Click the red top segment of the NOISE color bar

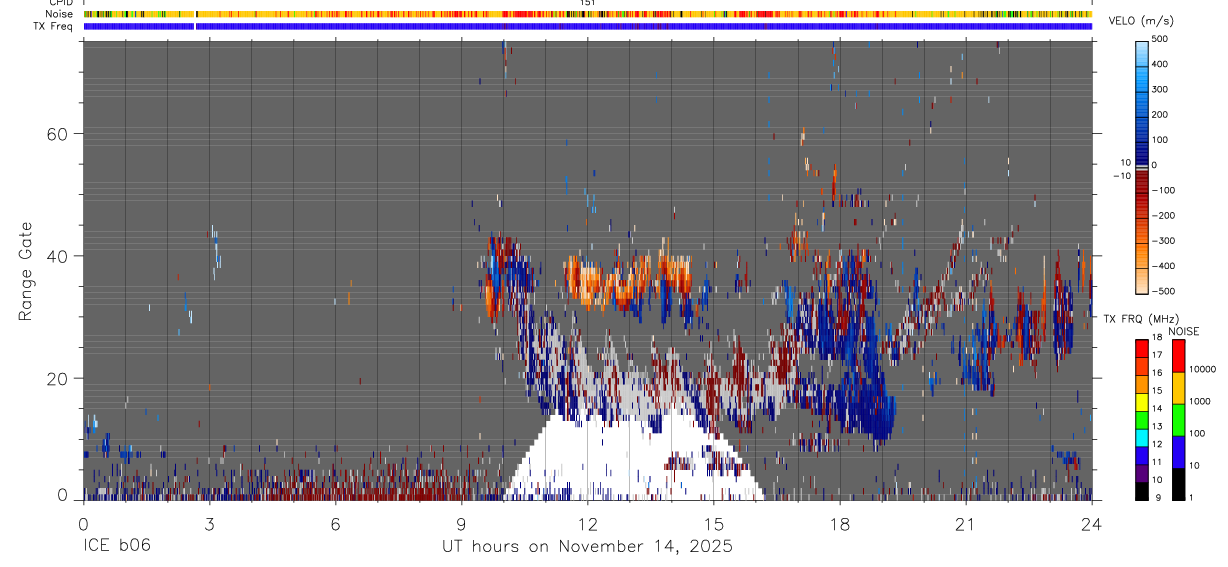1178,356
